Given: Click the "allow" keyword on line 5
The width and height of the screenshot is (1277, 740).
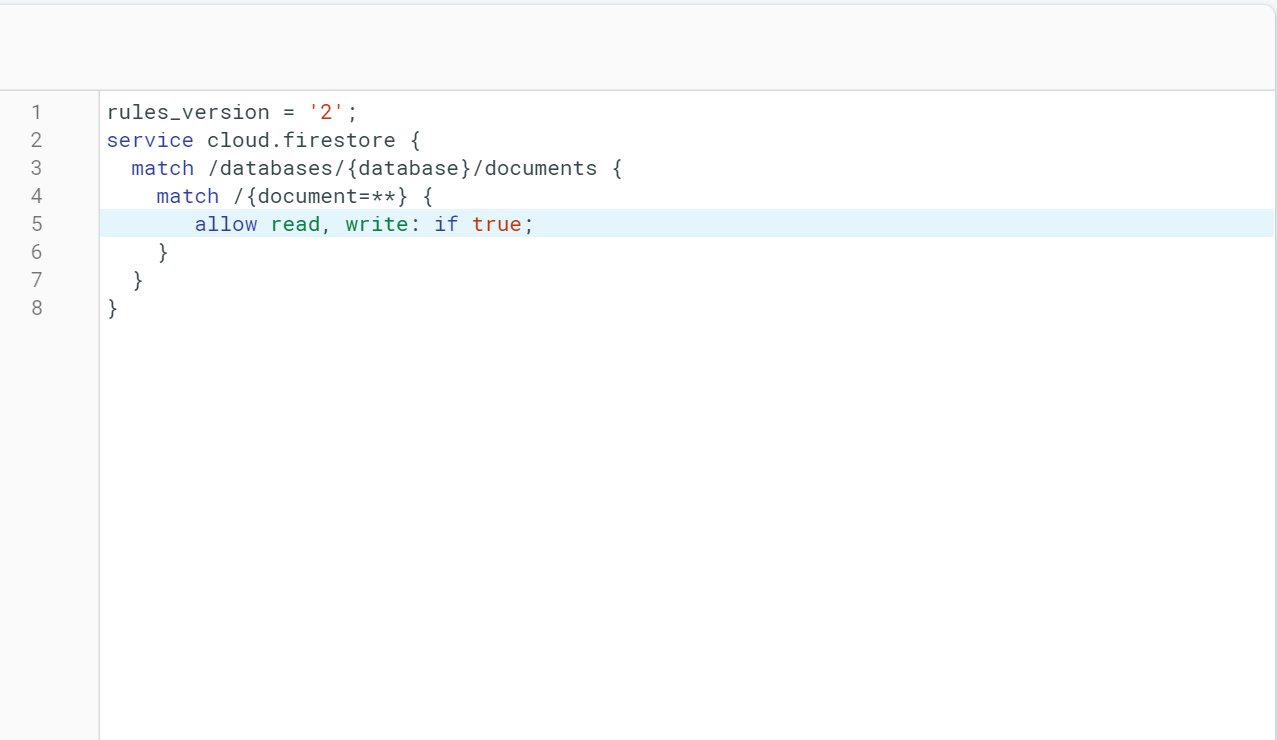Looking at the screenshot, I should [x=226, y=224].
